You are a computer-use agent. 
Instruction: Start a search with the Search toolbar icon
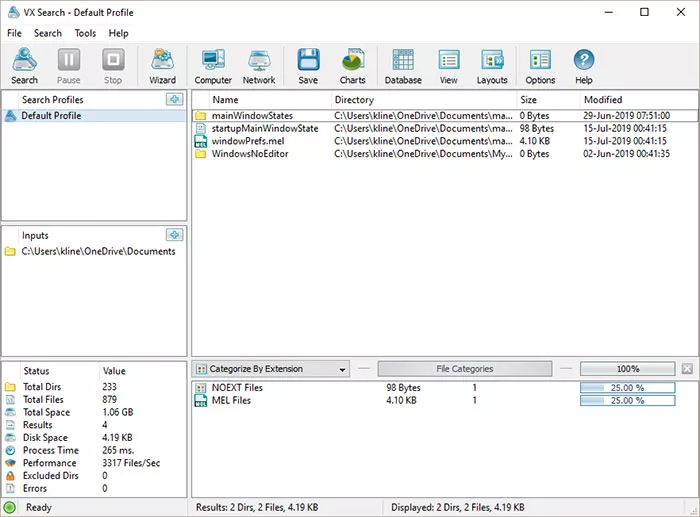(x=25, y=66)
